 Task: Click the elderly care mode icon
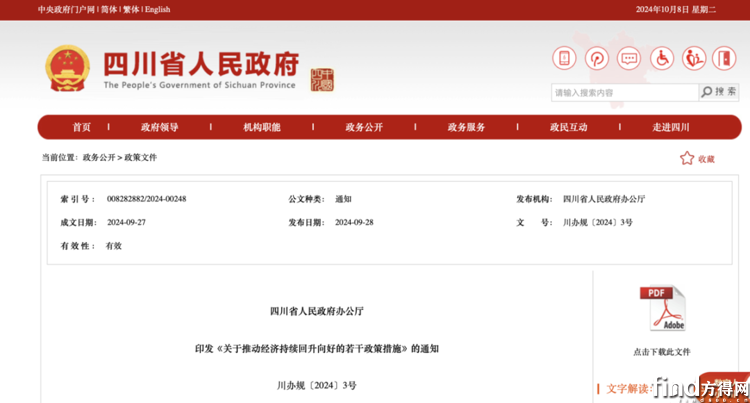(694, 59)
